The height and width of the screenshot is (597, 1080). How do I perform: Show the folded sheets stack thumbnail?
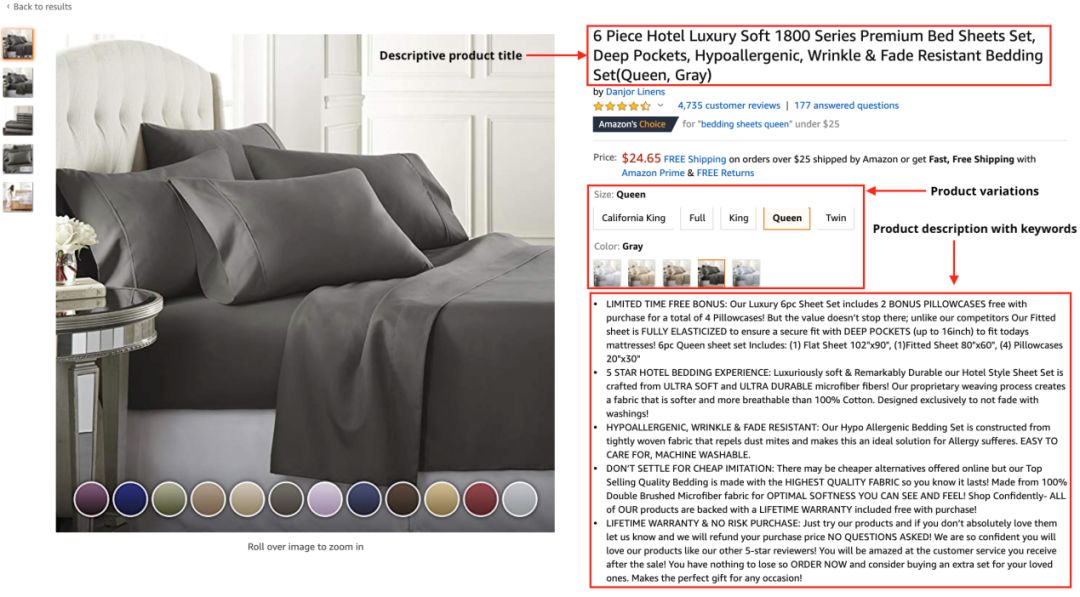18,121
